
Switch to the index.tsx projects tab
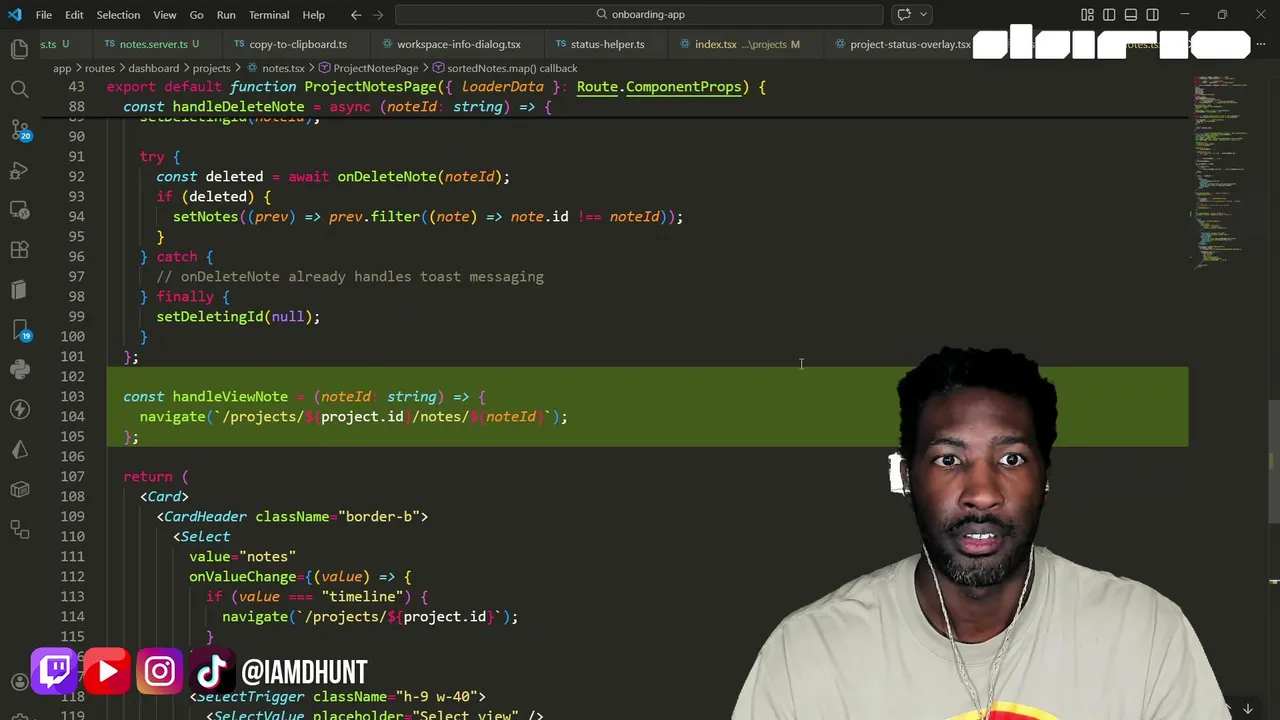coord(746,44)
